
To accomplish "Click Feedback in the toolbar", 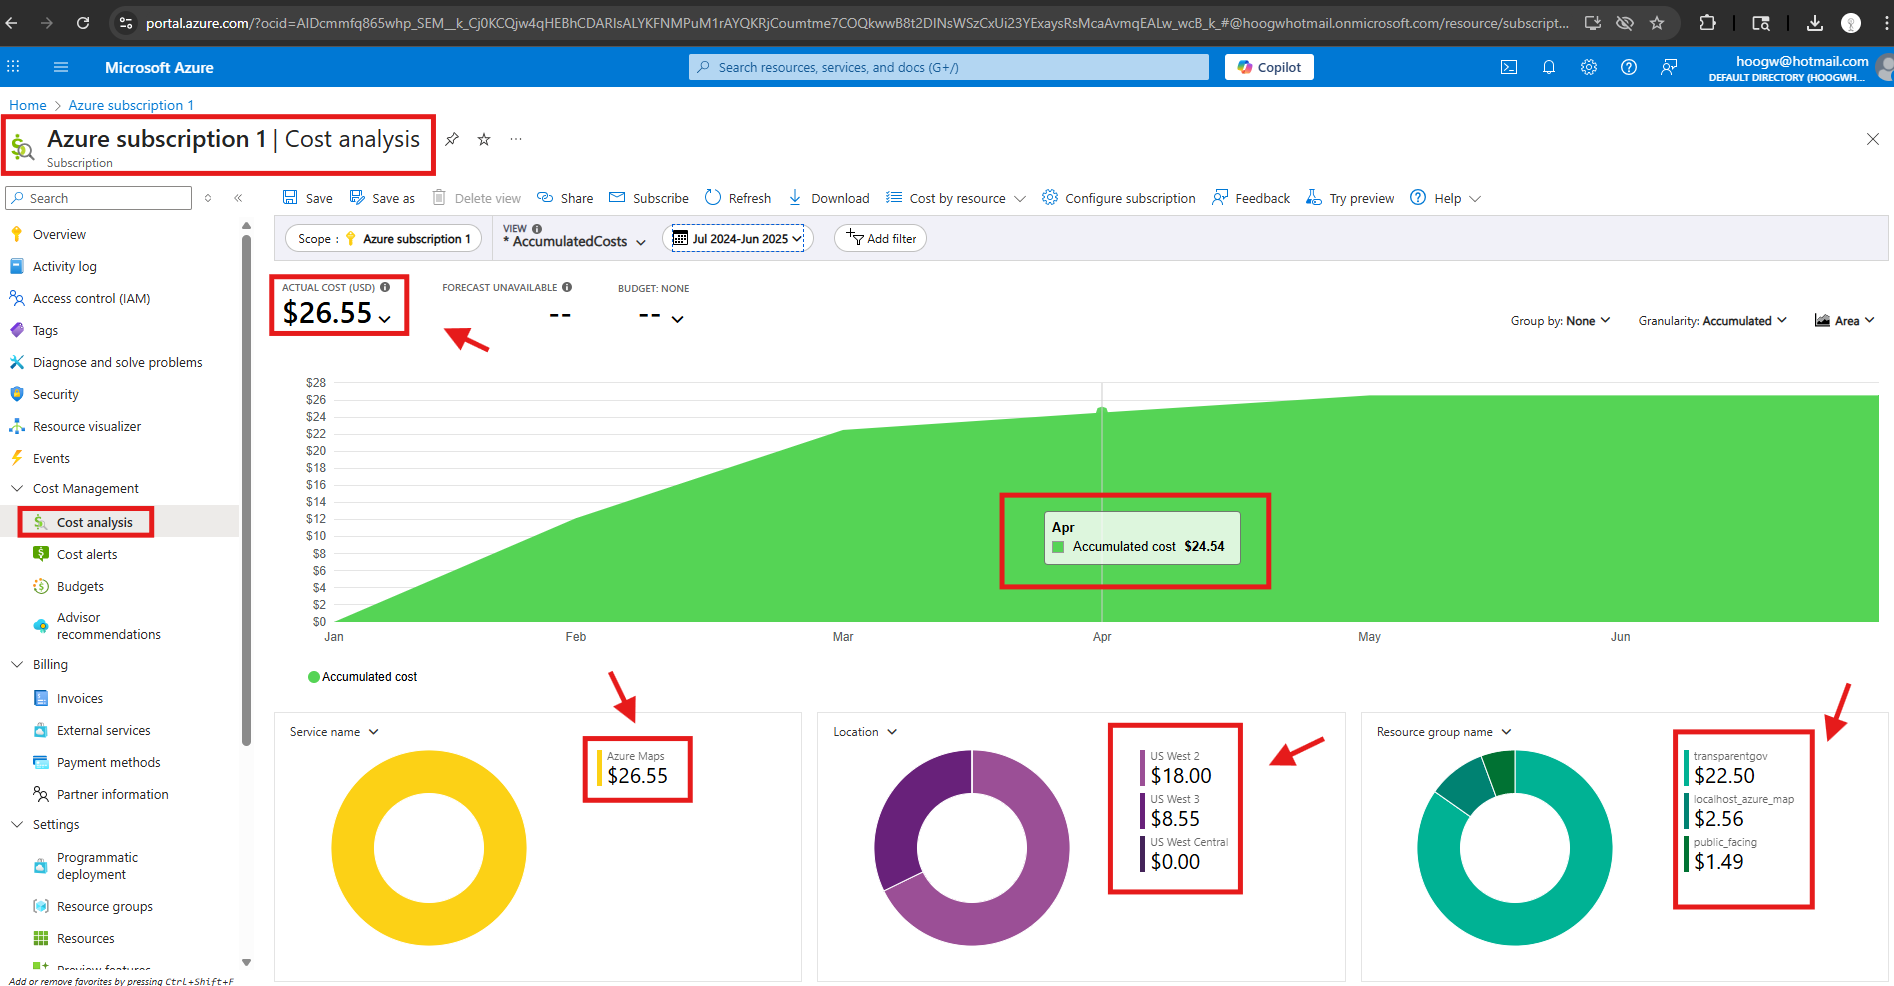I will tap(1251, 198).
